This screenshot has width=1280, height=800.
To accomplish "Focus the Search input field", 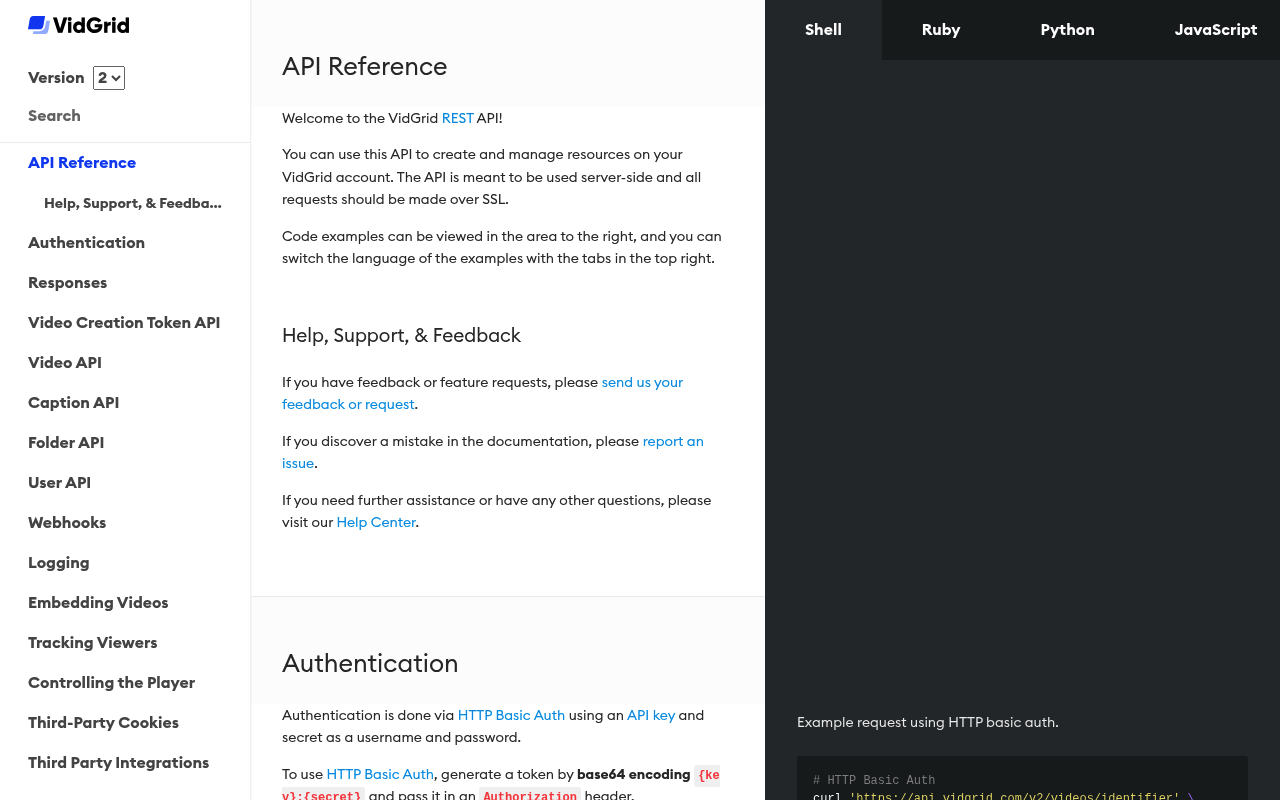I will (x=125, y=116).
